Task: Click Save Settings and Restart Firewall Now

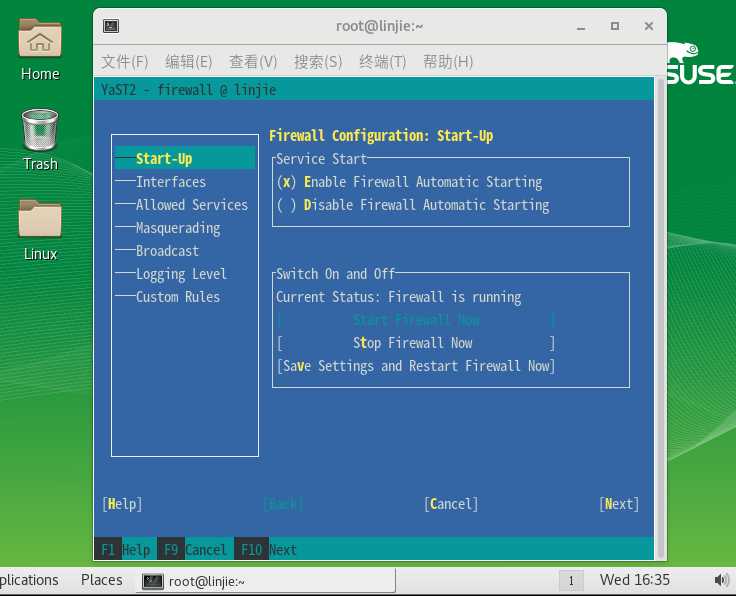Action: 416,366
